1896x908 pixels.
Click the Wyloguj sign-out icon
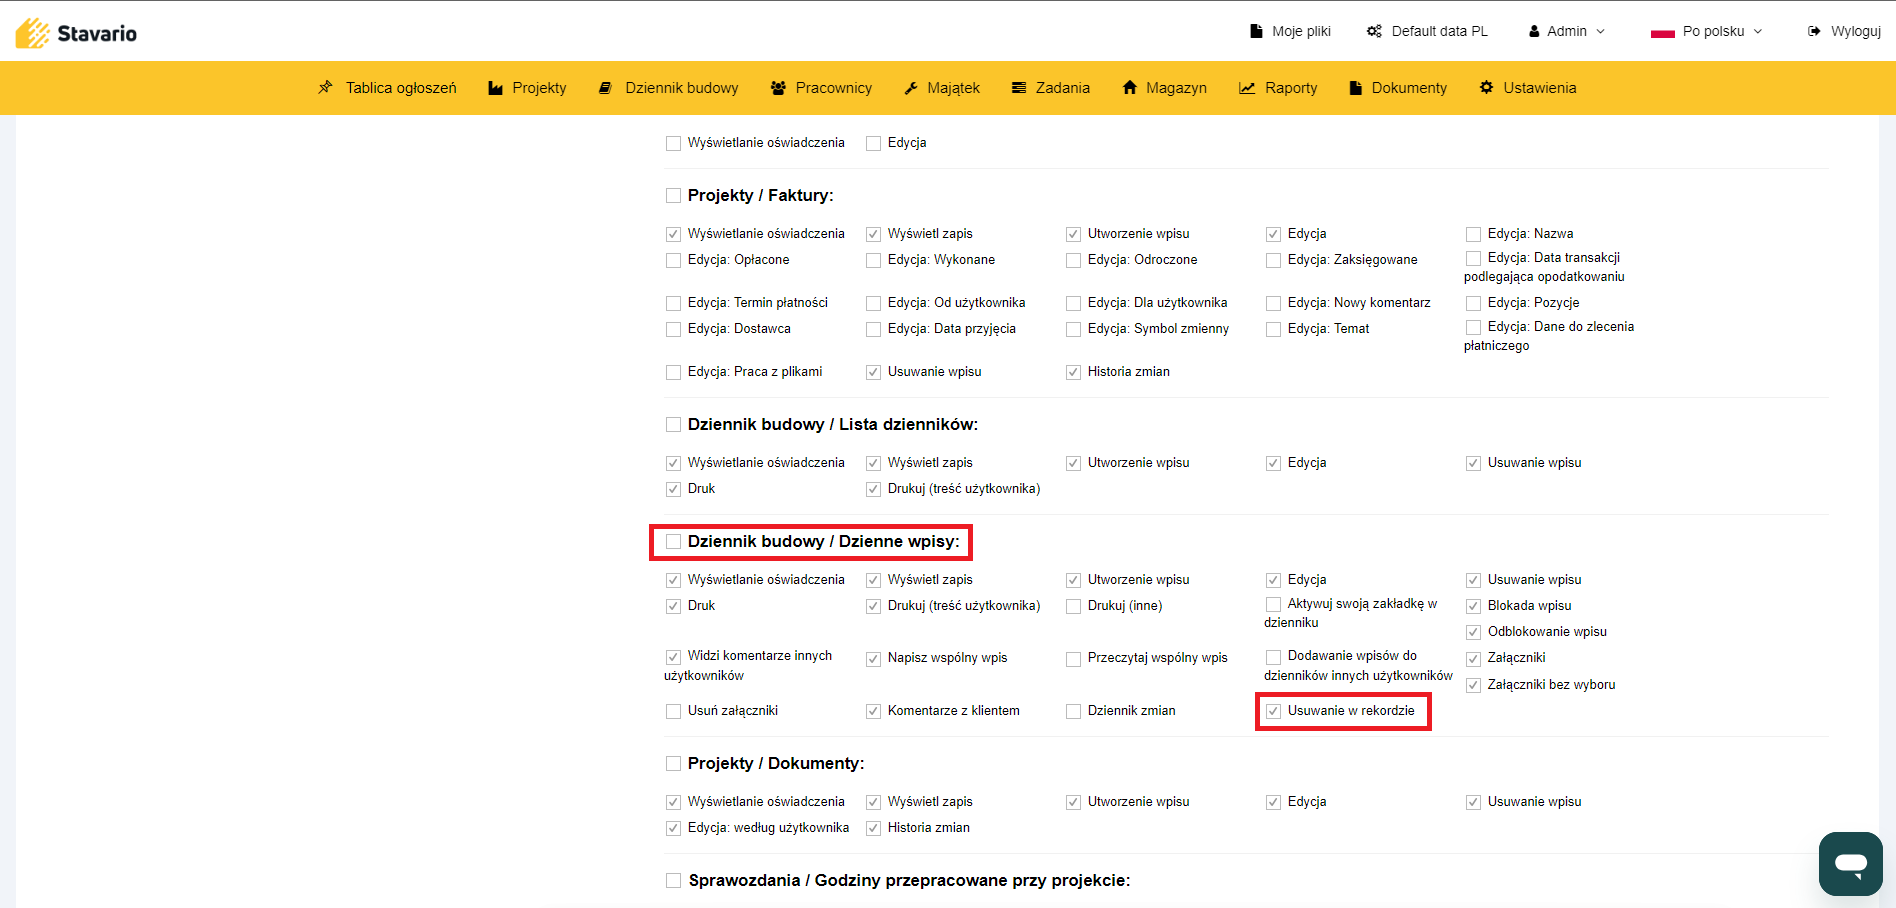pos(1814,31)
